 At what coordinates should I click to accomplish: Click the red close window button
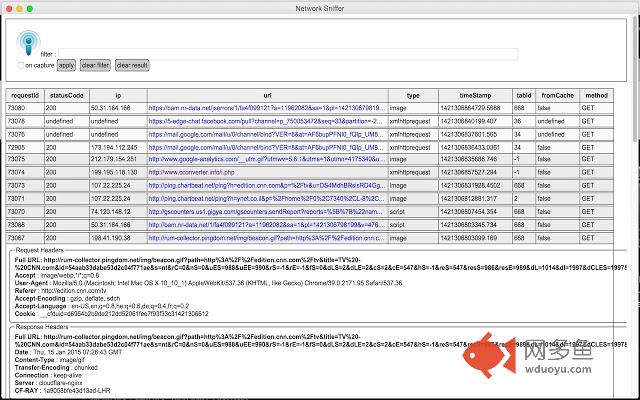8,7
